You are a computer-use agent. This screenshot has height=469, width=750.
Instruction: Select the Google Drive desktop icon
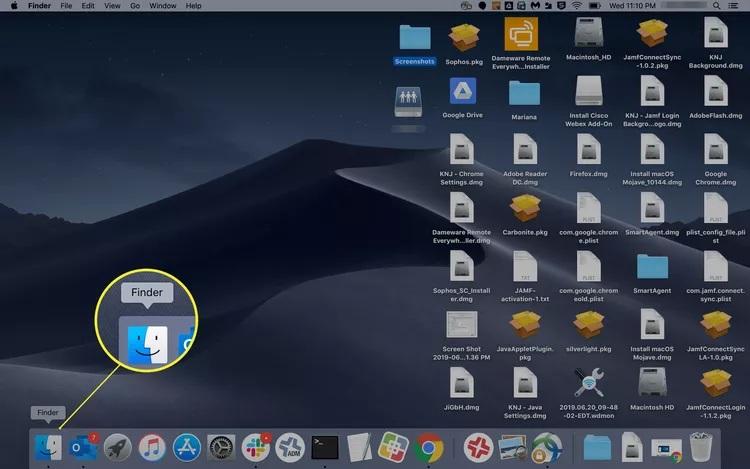point(462,93)
